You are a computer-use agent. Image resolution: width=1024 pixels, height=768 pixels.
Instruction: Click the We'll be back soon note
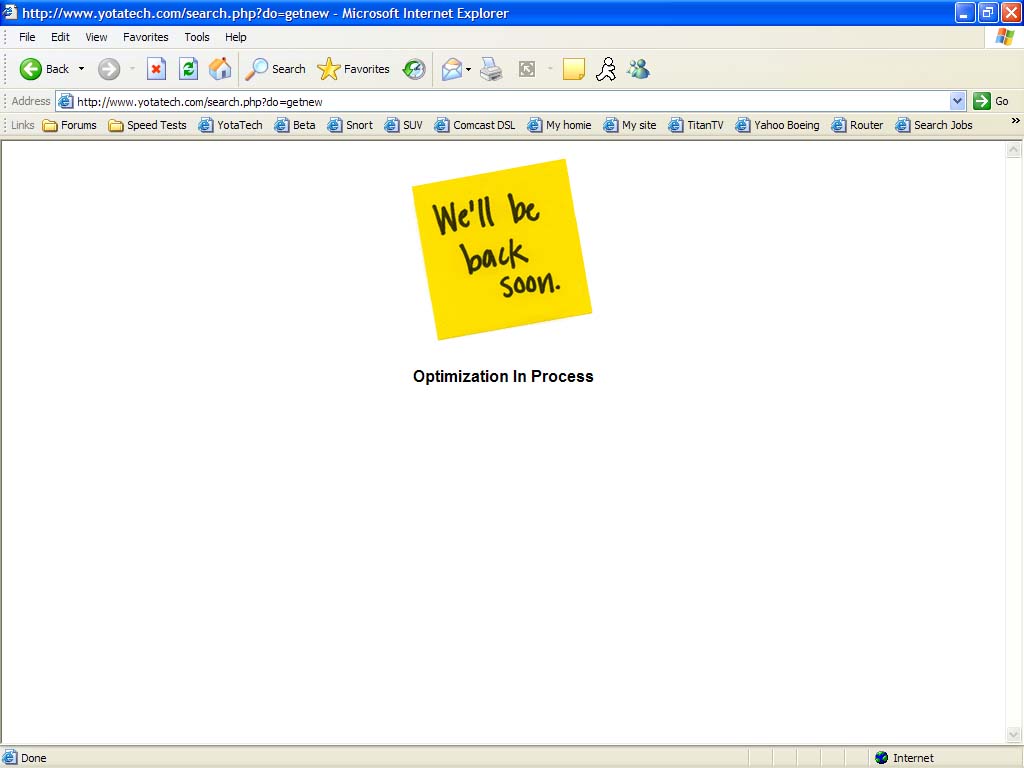[502, 249]
